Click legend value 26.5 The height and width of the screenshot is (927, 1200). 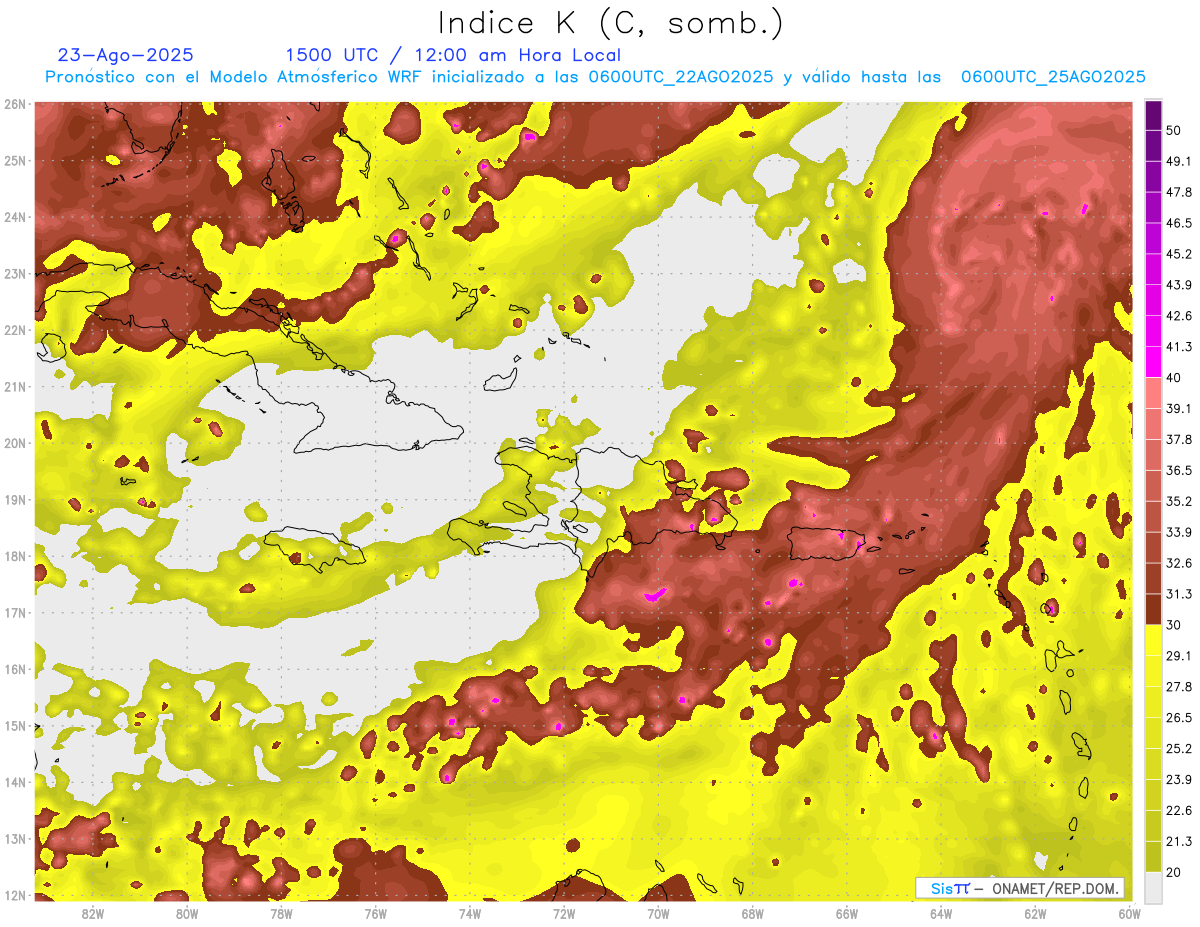1178,717
